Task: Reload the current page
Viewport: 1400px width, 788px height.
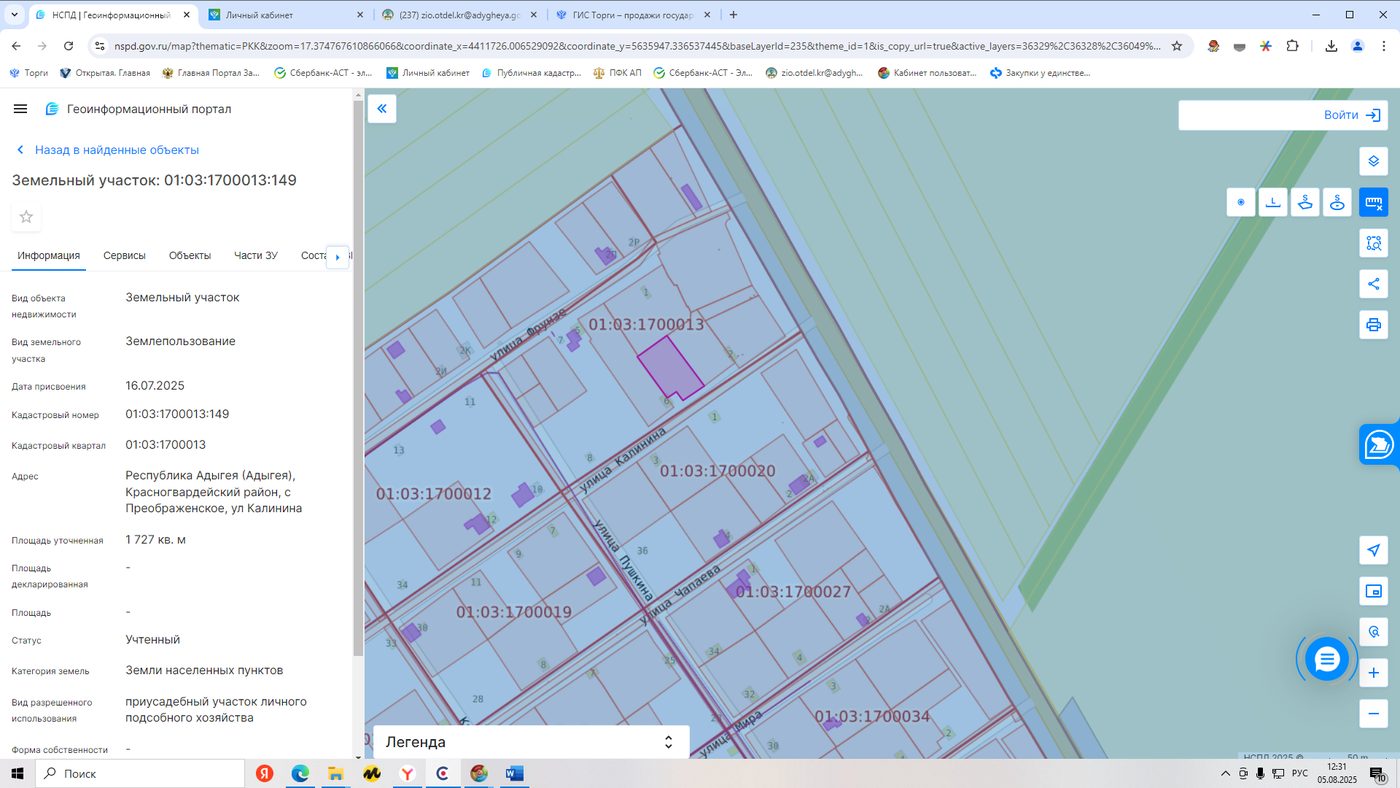Action: point(68,46)
